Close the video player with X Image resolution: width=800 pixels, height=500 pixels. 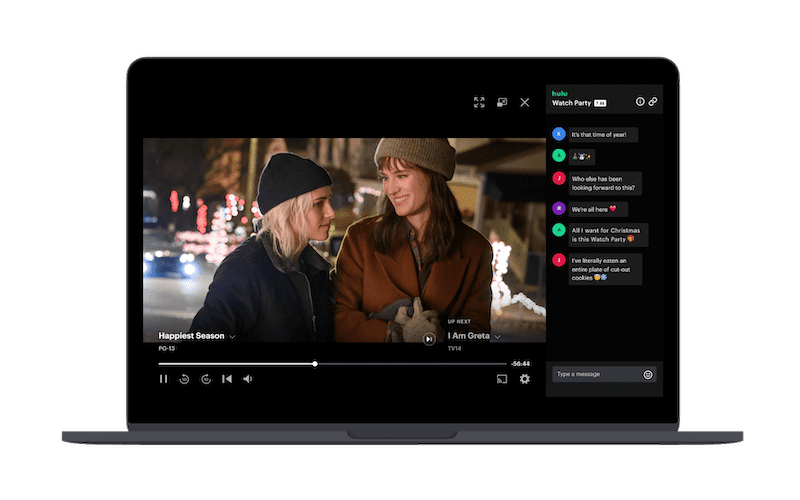[524, 103]
